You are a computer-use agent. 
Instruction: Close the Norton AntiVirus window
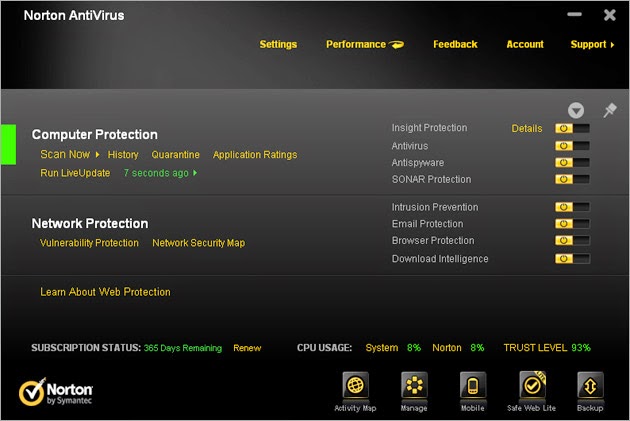[x=610, y=15]
